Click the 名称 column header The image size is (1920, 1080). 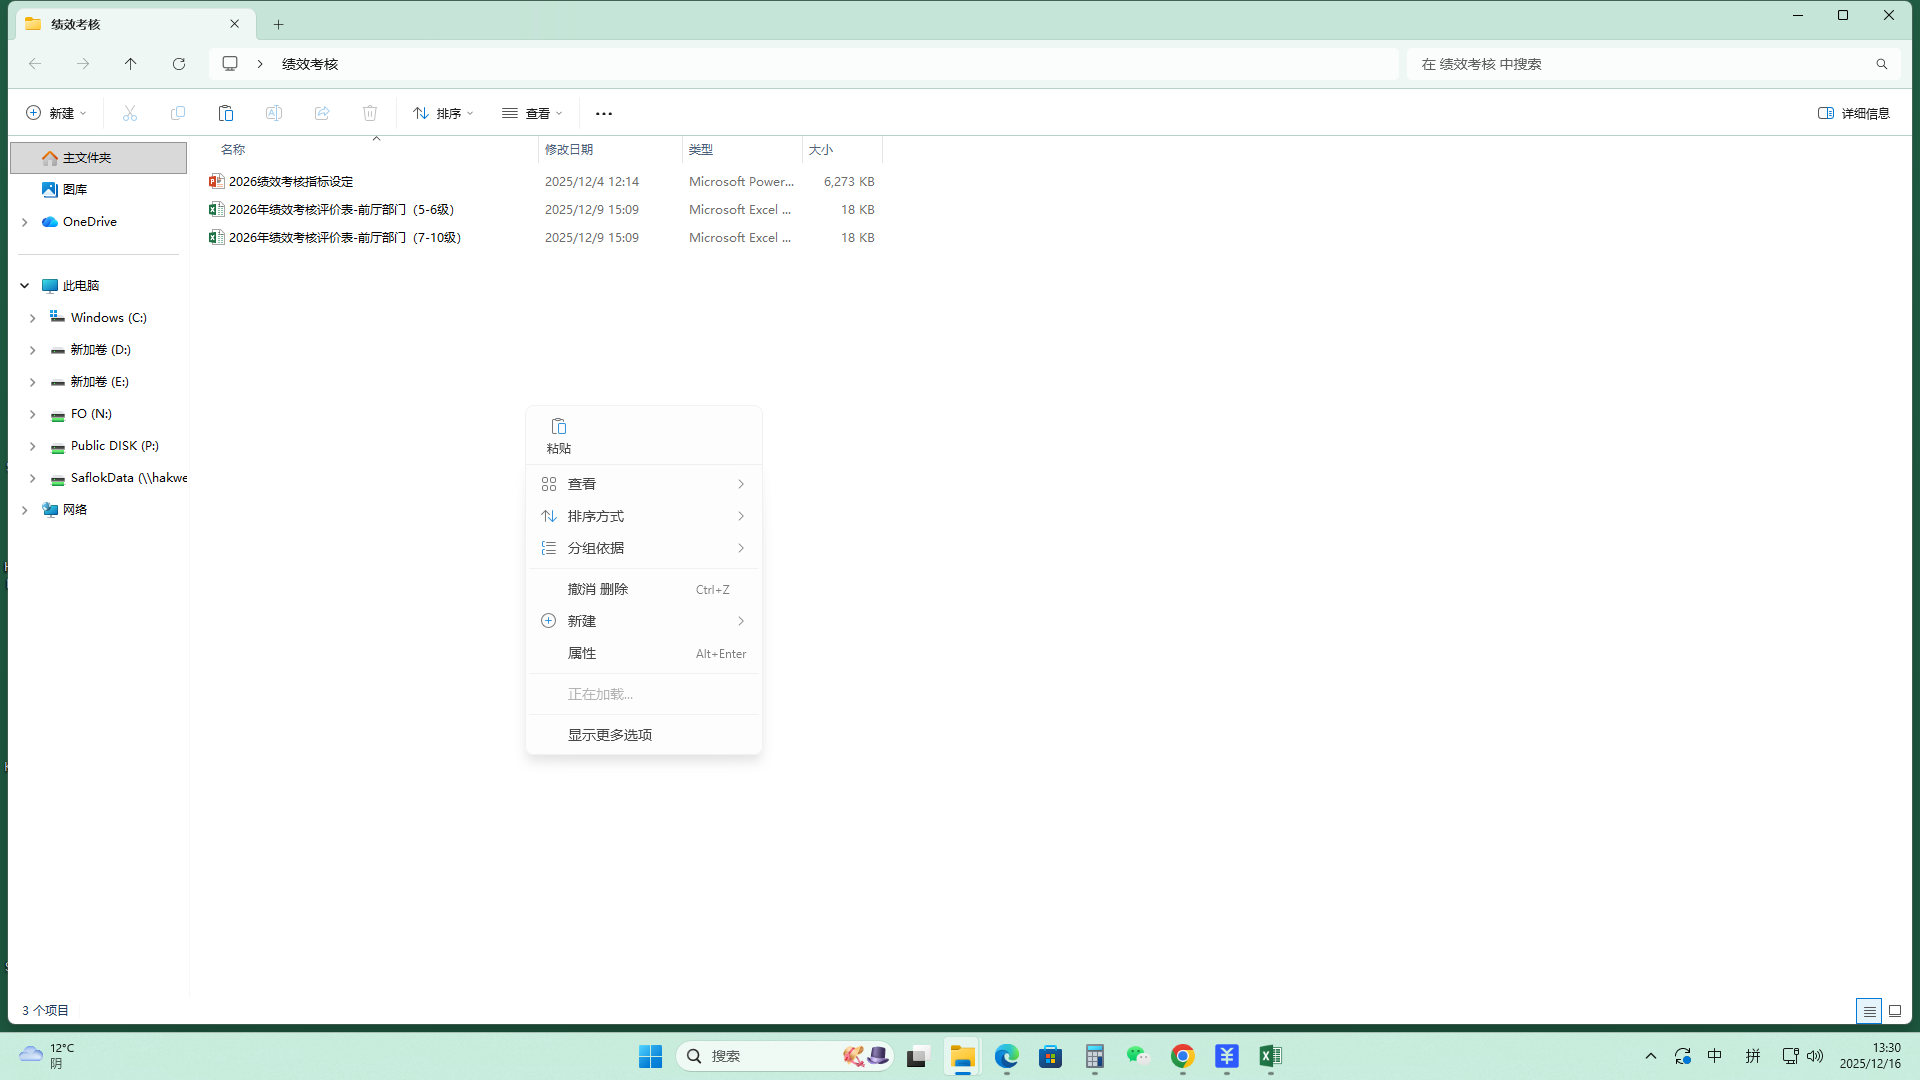point(233,149)
